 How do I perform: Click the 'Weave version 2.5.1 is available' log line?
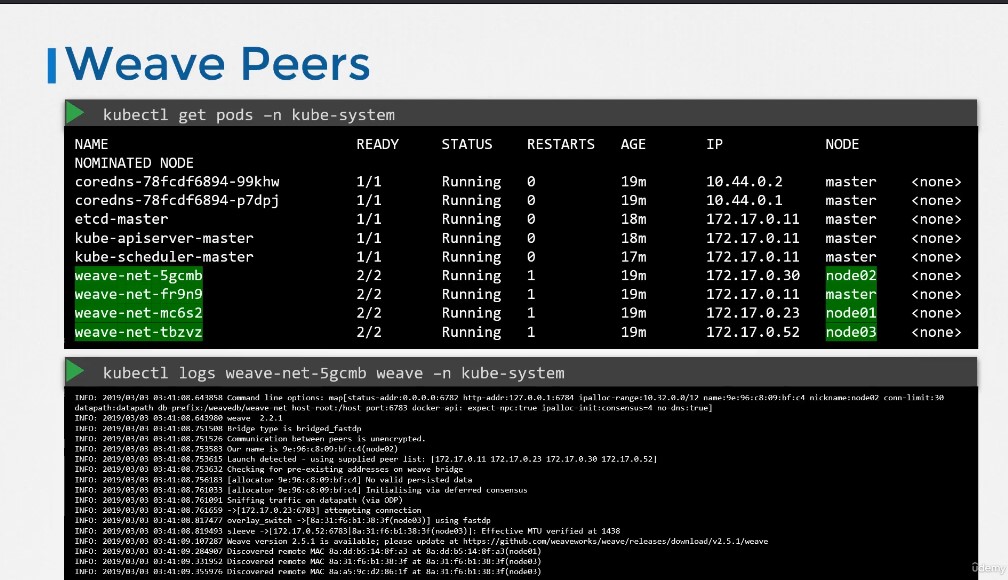(x=421, y=541)
